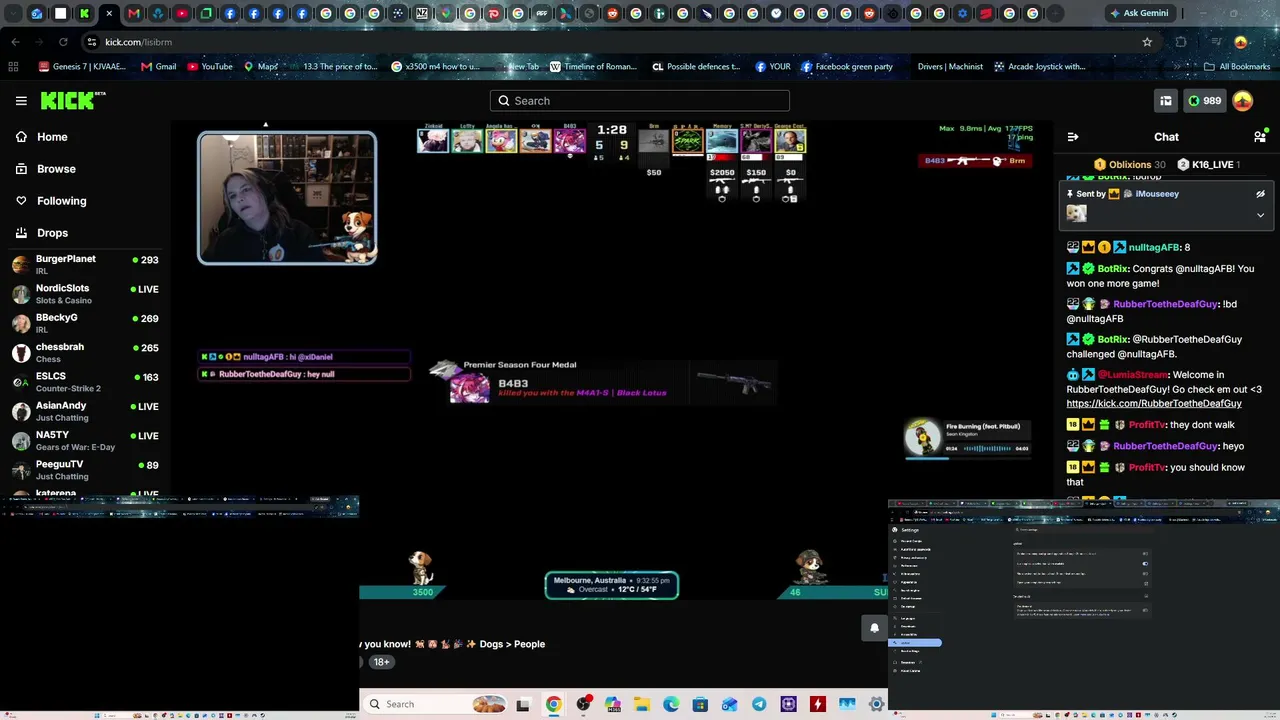Open the PeeguuTV channel
1280x720 pixels.
coord(85,470)
